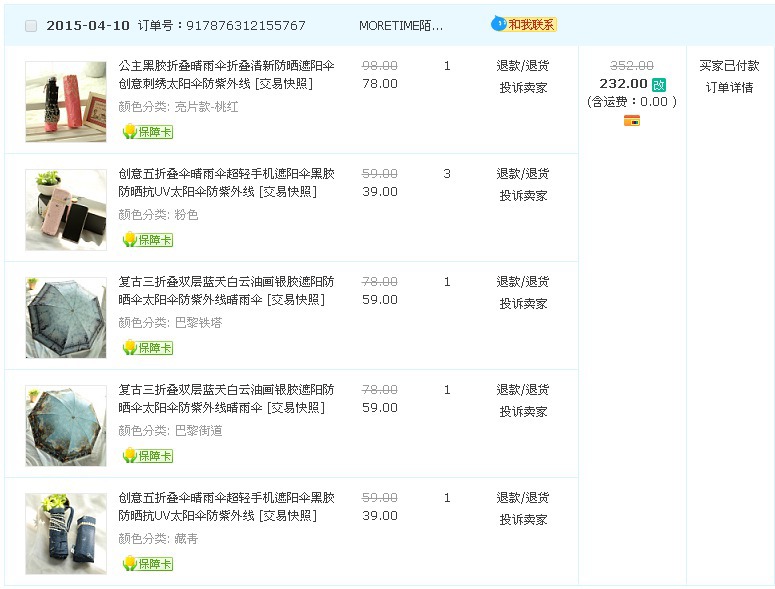Click the orange payment card icon under shipping fee
775x589 pixels.
[x=632, y=120]
